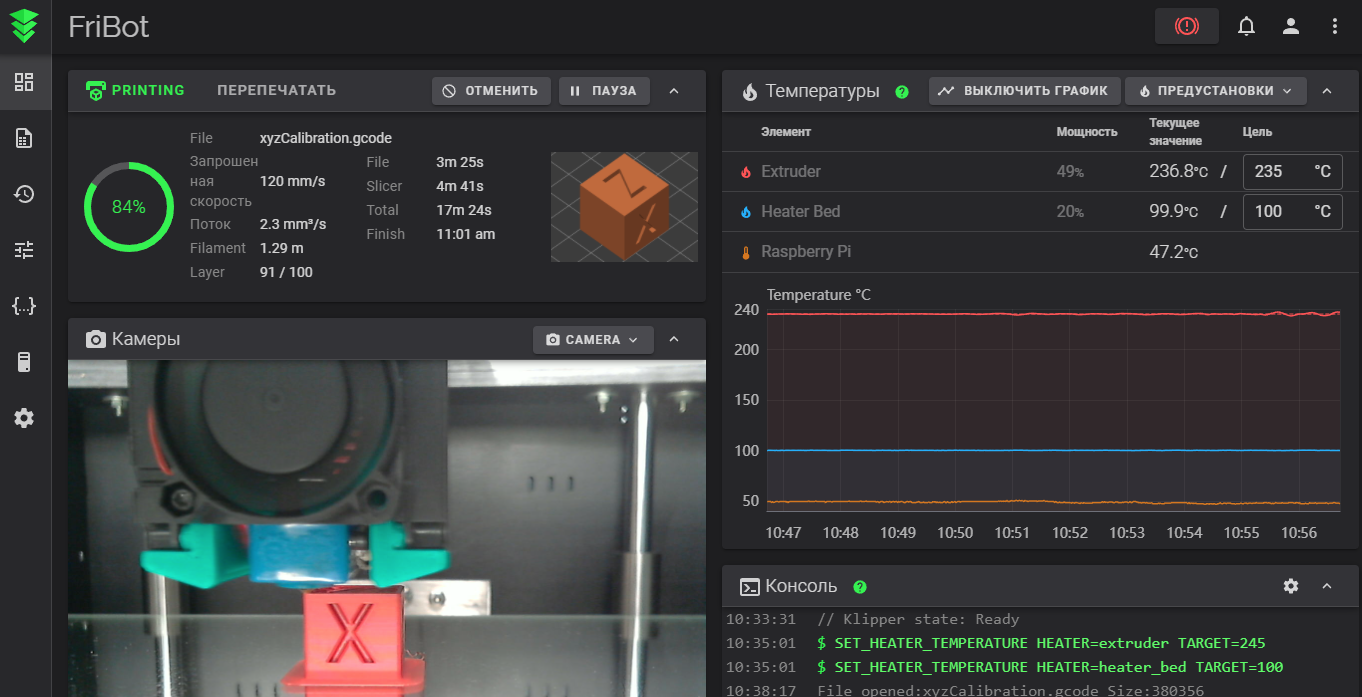
Task: Click the calibration cube thumbnail preview
Action: [624, 207]
